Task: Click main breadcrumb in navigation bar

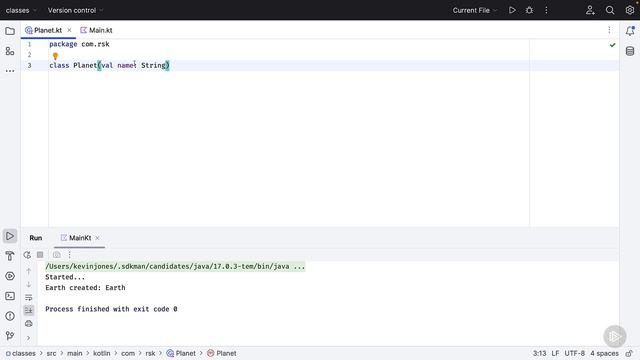Action: point(75,353)
